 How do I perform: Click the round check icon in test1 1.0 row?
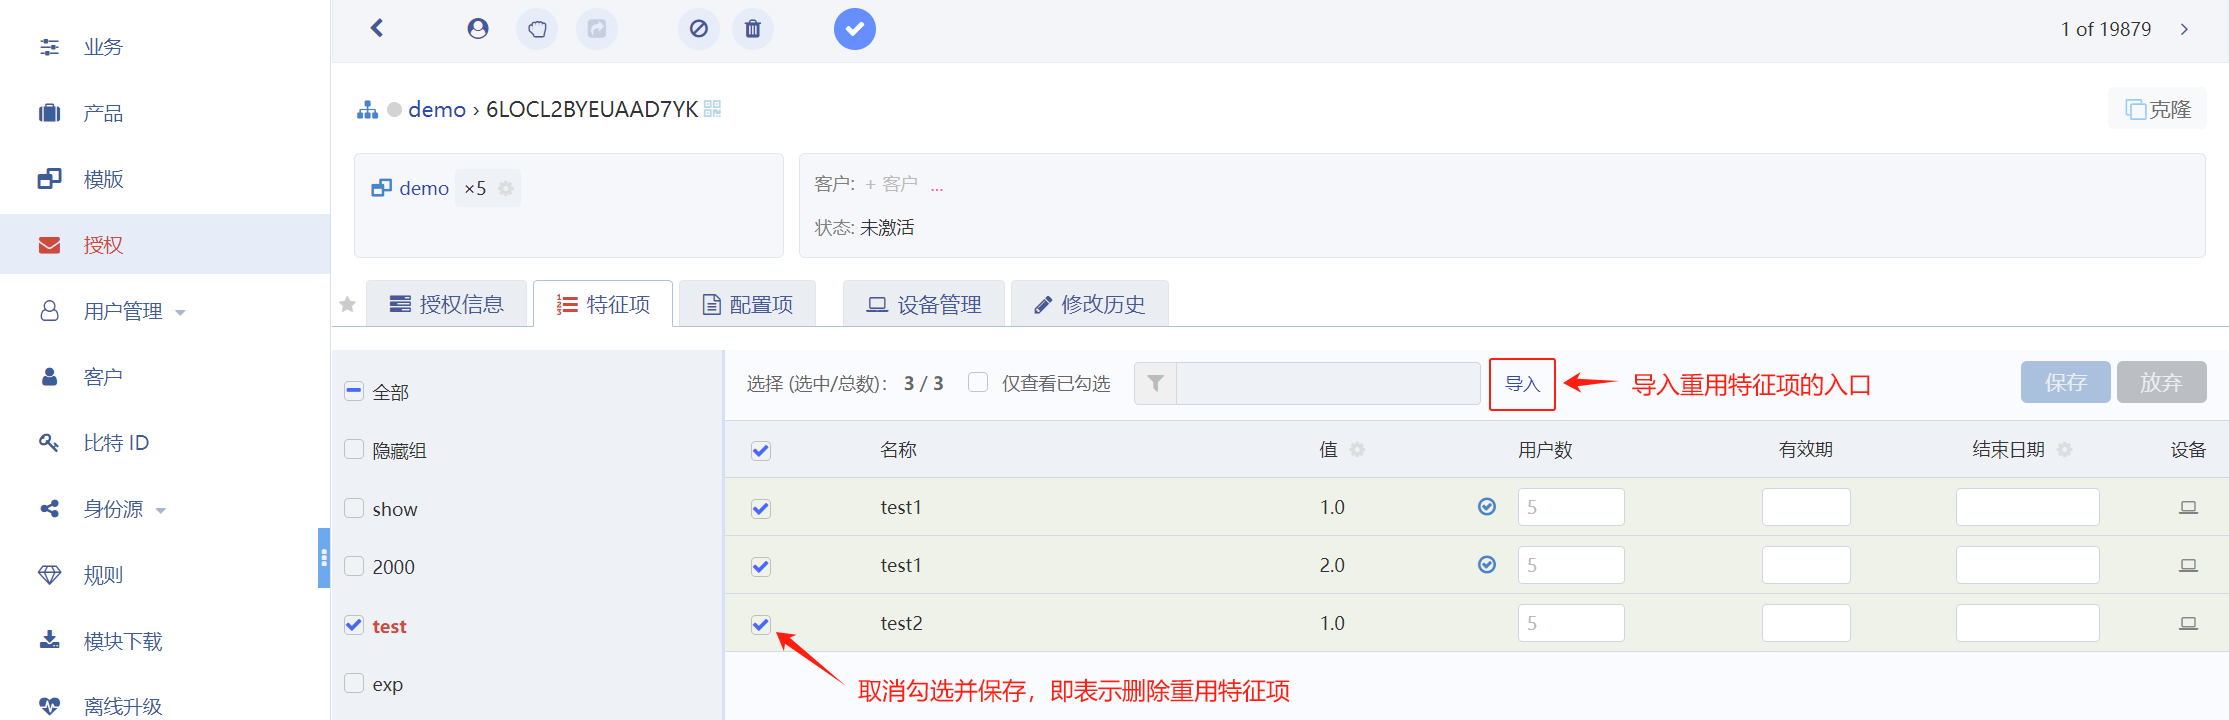[x=1487, y=507]
